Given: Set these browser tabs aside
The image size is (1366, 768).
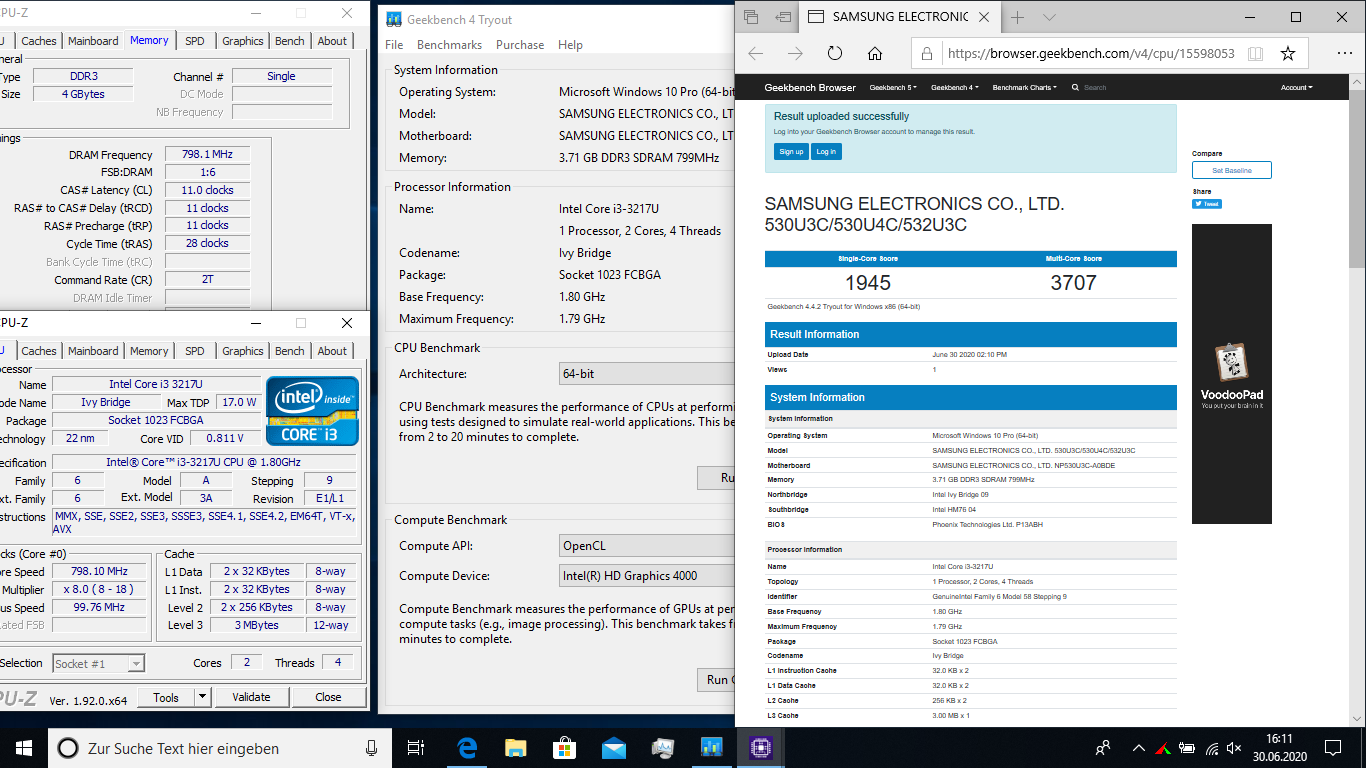Looking at the screenshot, I should 783,17.
